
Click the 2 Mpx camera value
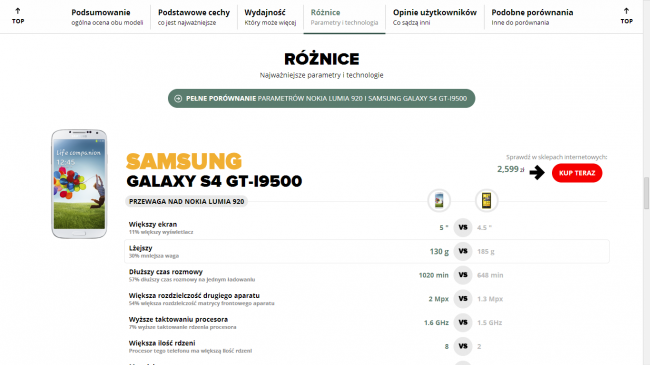[x=439, y=299]
